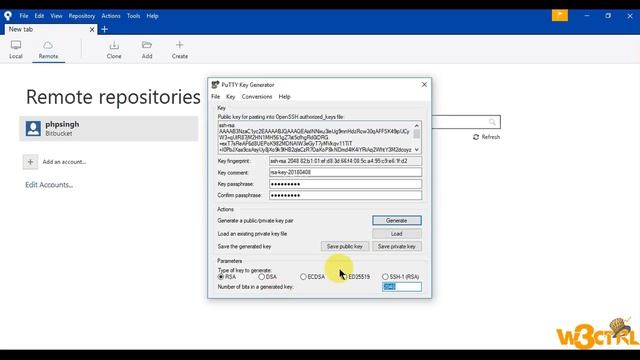The height and width of the screenshot is (360, 640).
Task: Open PuTTY Key menu
Action: [231, 97]
